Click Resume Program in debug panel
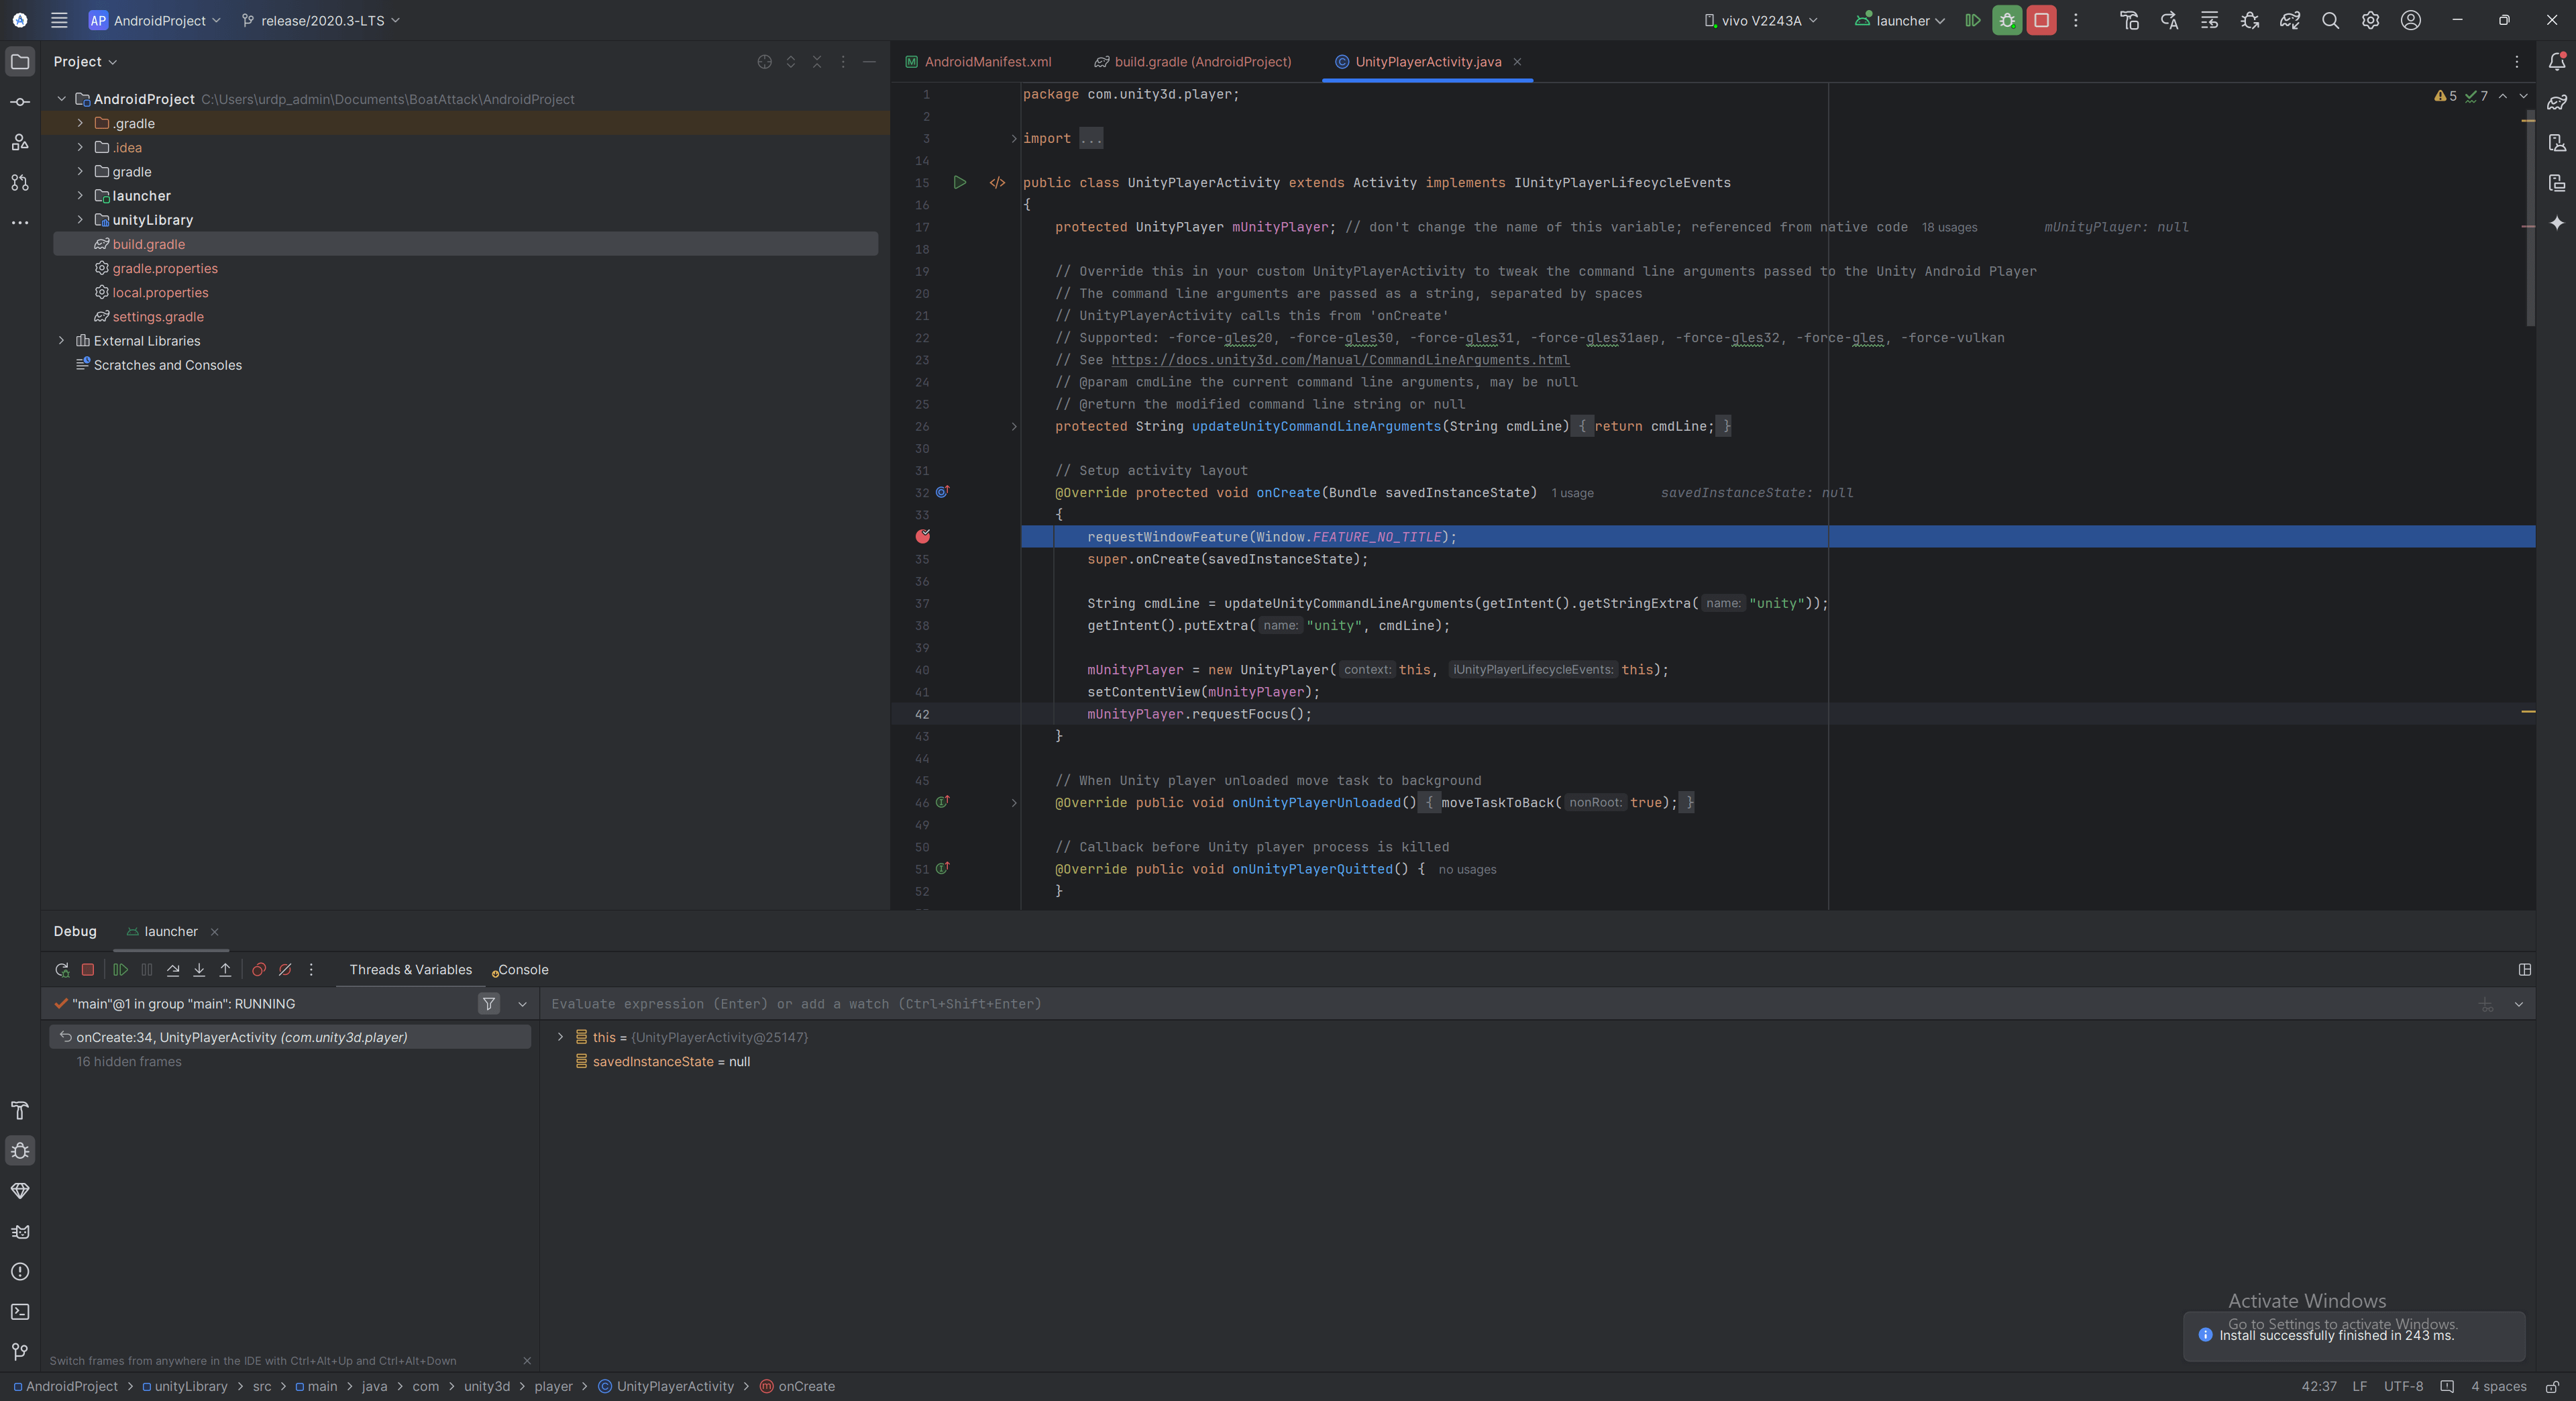2576x1401 pixels. [120, 970]
